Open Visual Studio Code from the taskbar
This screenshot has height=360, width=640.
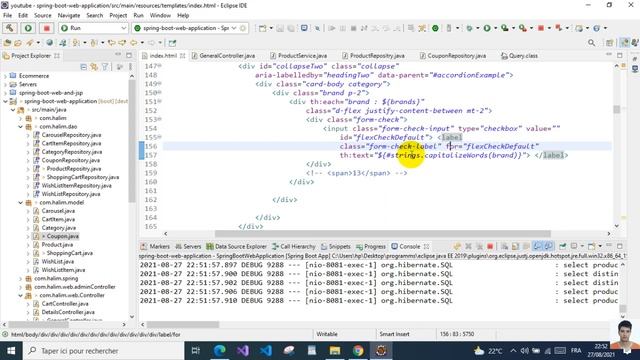(x=265, y=351)
